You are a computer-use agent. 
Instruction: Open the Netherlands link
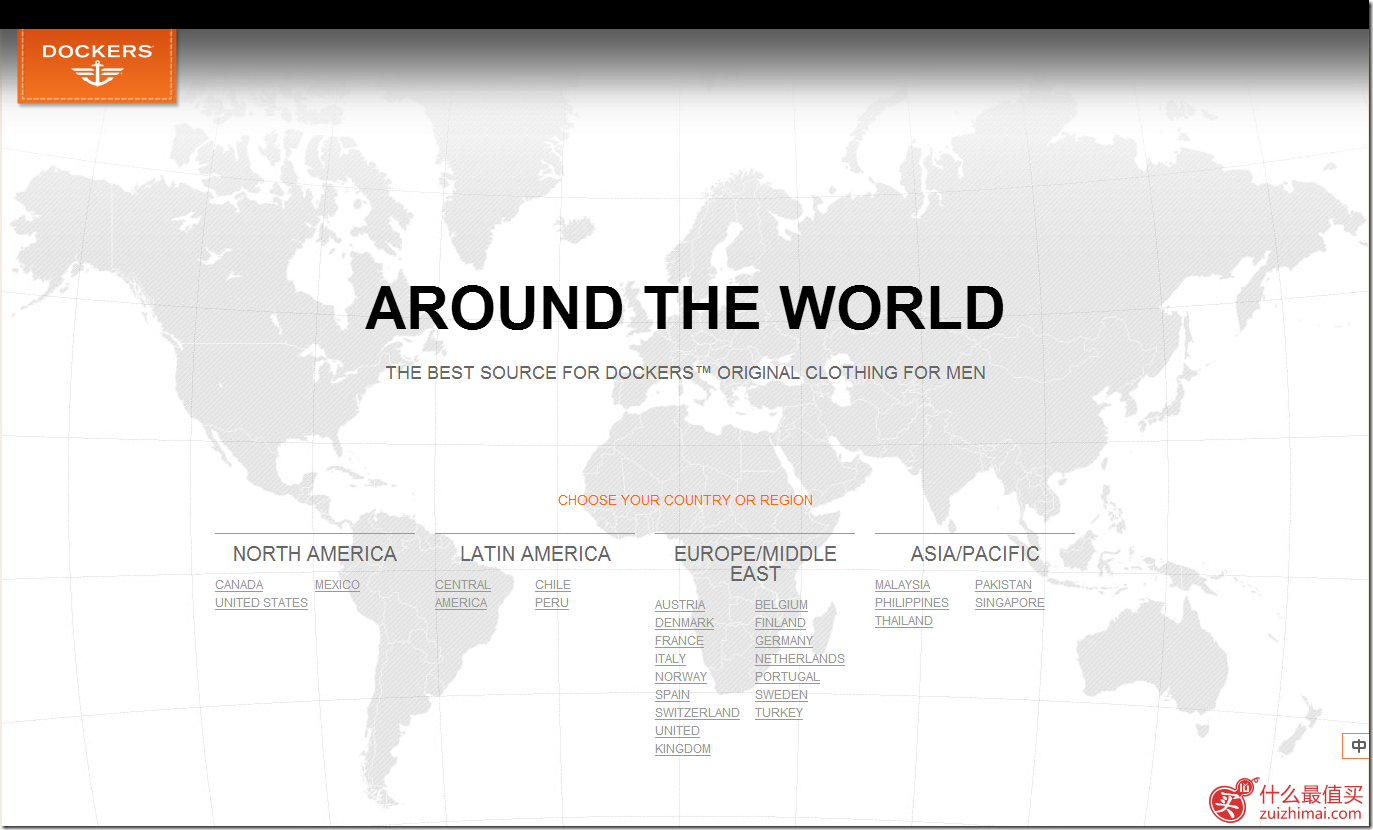click(800, 659)
